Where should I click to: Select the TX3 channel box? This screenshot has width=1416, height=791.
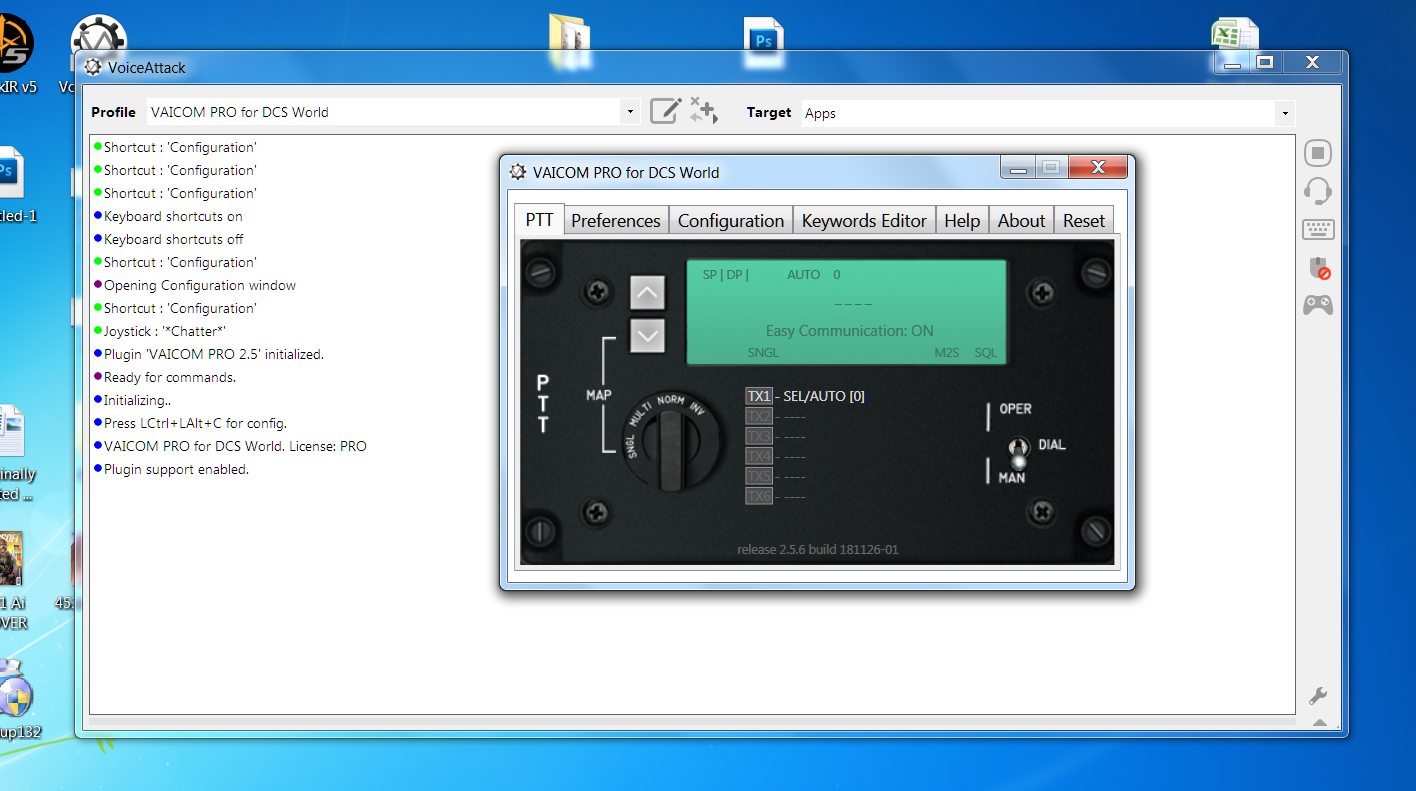[x=759, y=436]
